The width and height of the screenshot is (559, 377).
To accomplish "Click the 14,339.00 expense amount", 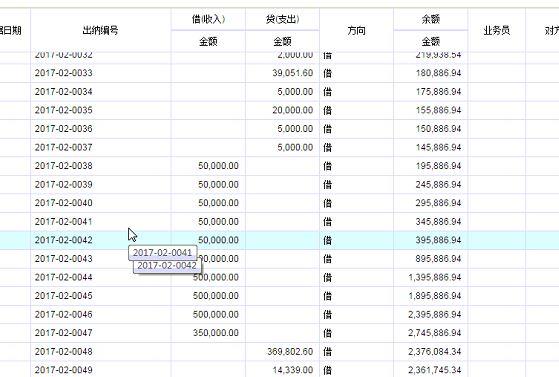I will click(293, 370).
